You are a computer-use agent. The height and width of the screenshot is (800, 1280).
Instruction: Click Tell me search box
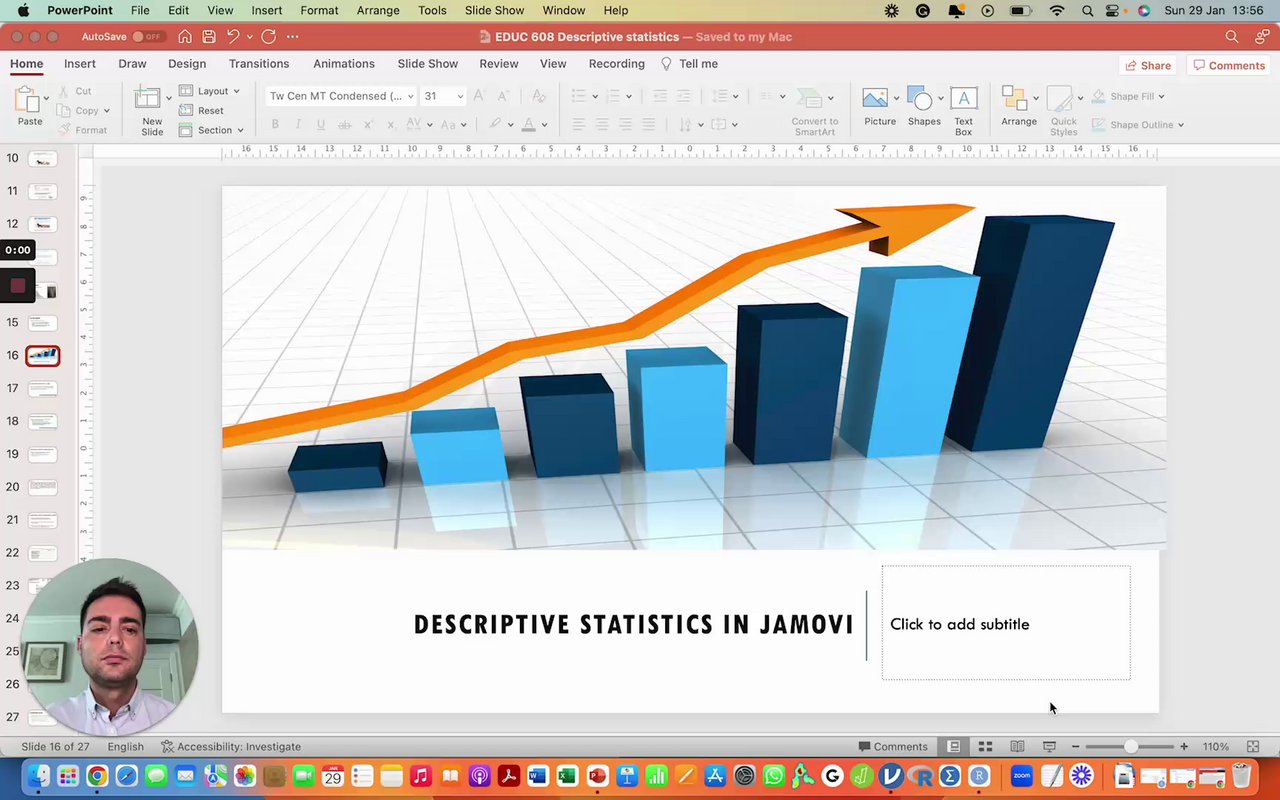(x=690, y=64)
